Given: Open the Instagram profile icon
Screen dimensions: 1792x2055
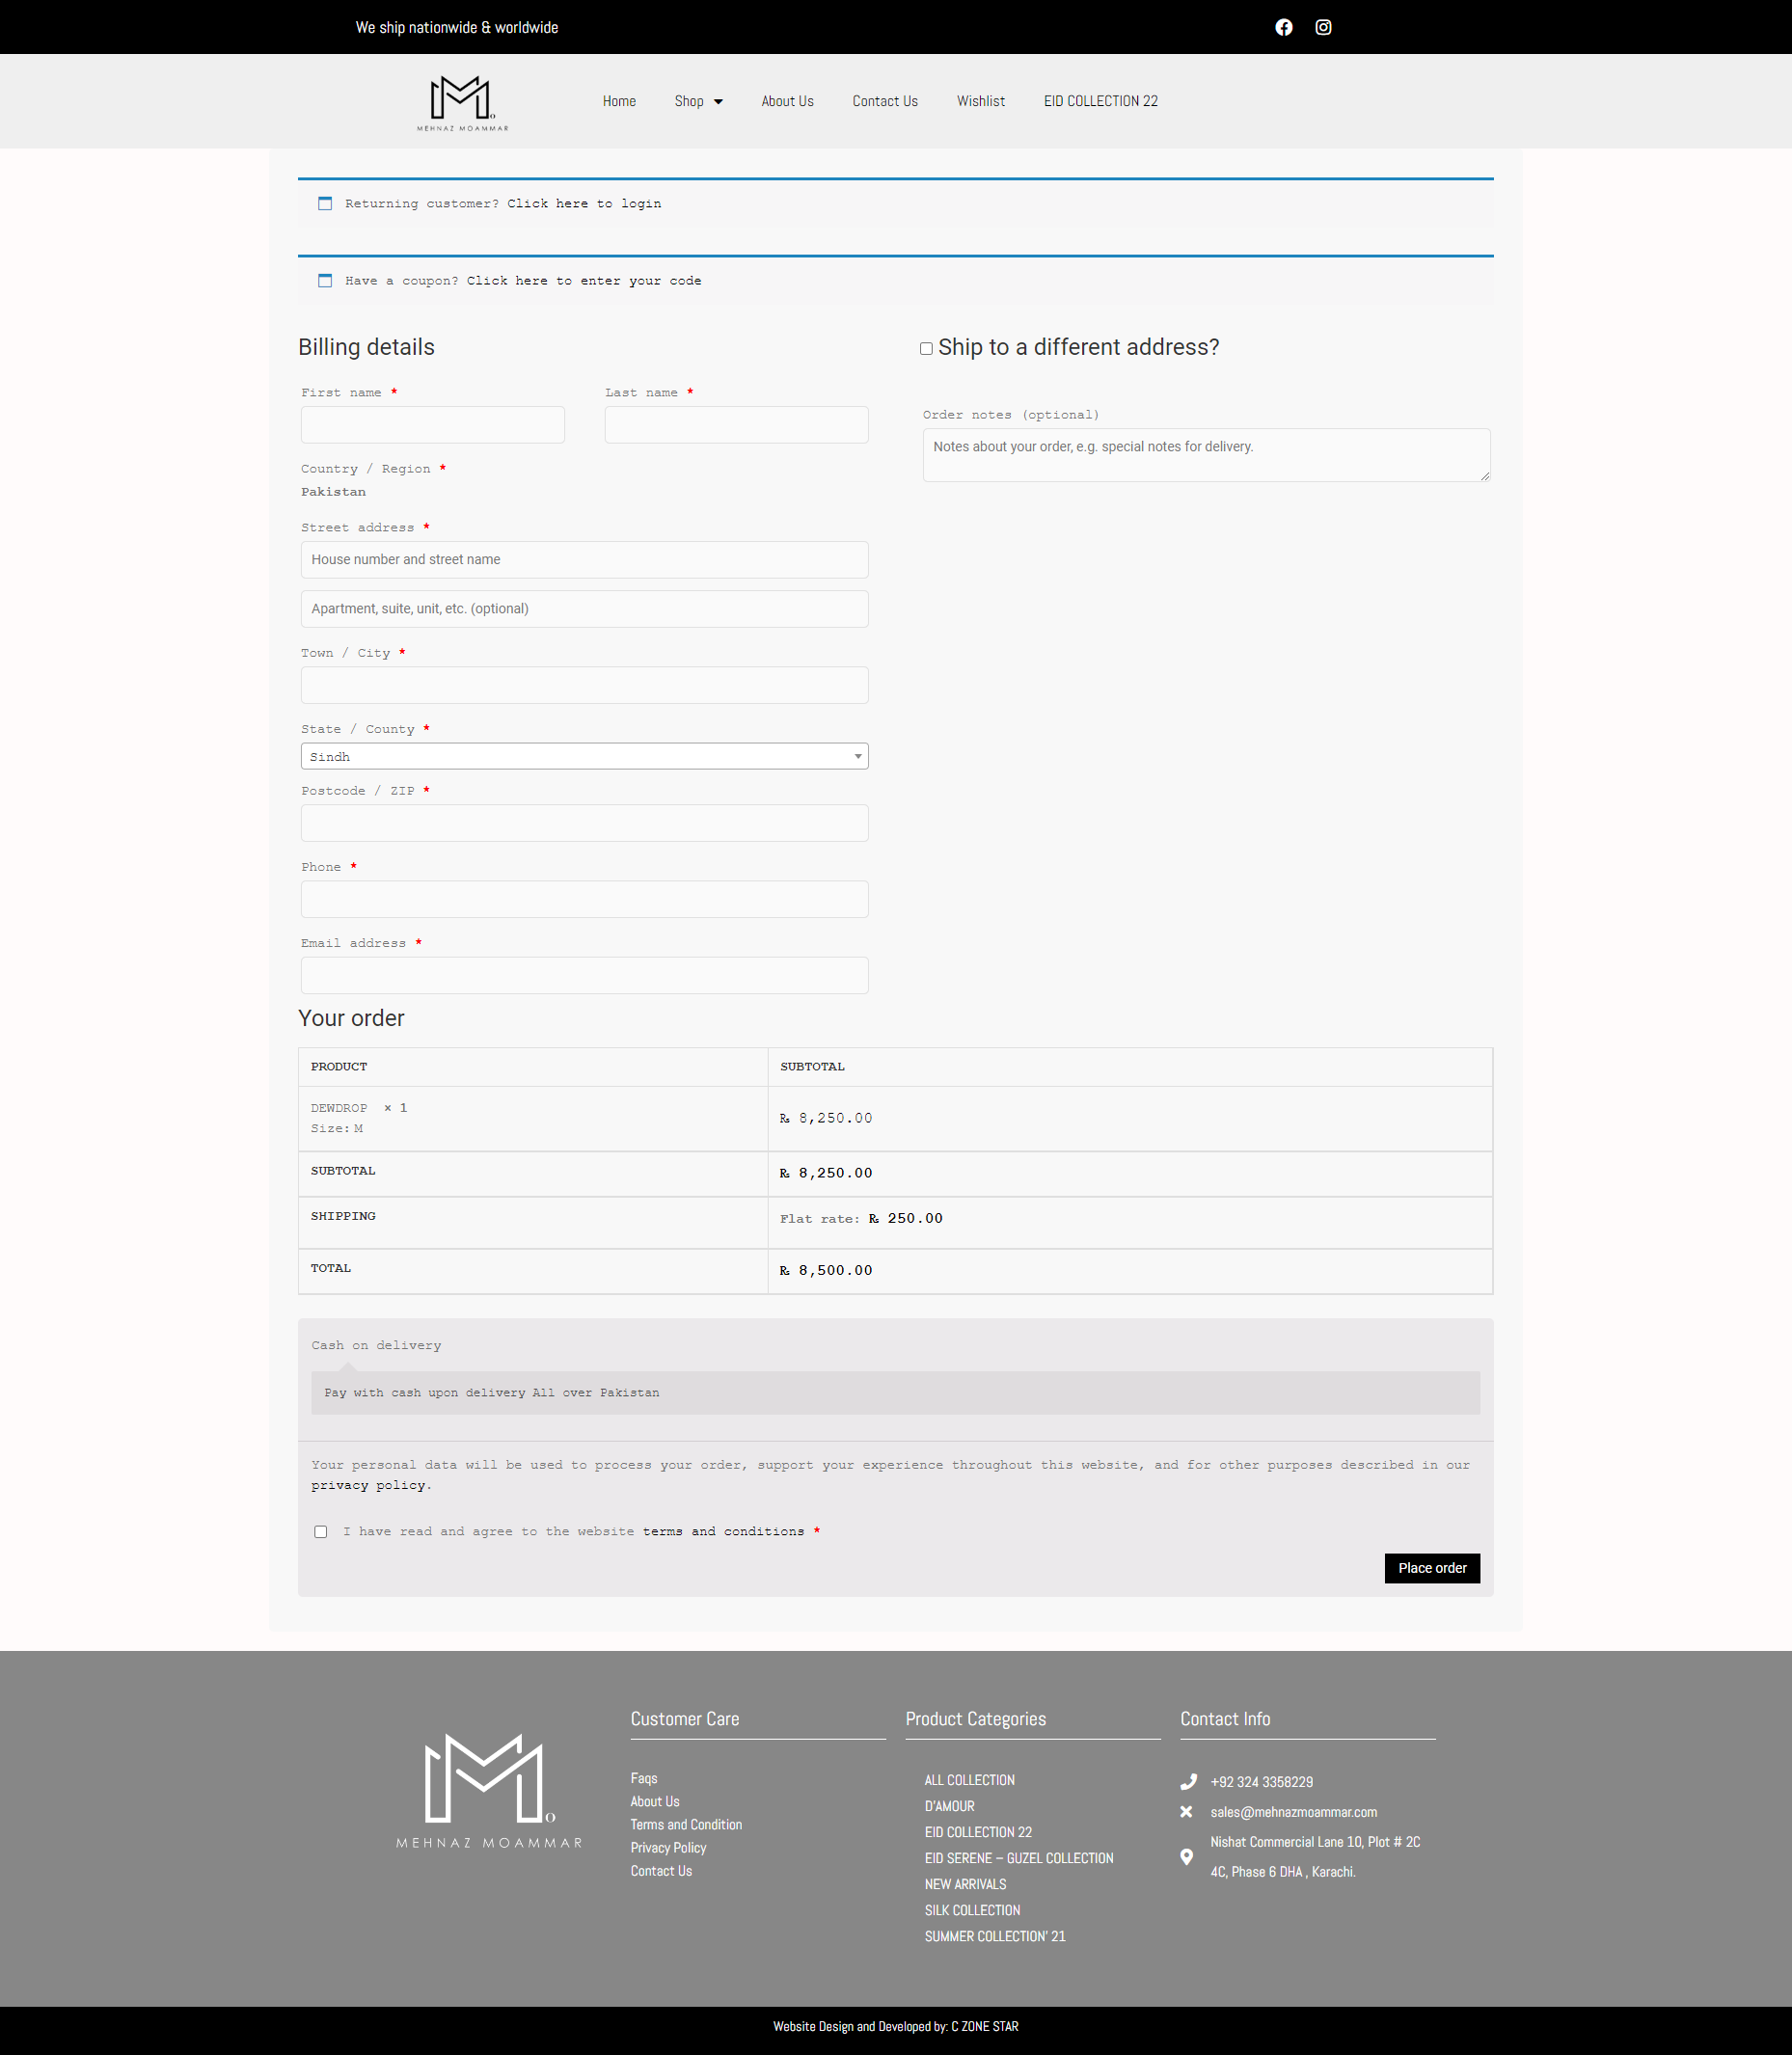Looking at the screenshot, I should pyautogui.click(x=1323, y=27).
